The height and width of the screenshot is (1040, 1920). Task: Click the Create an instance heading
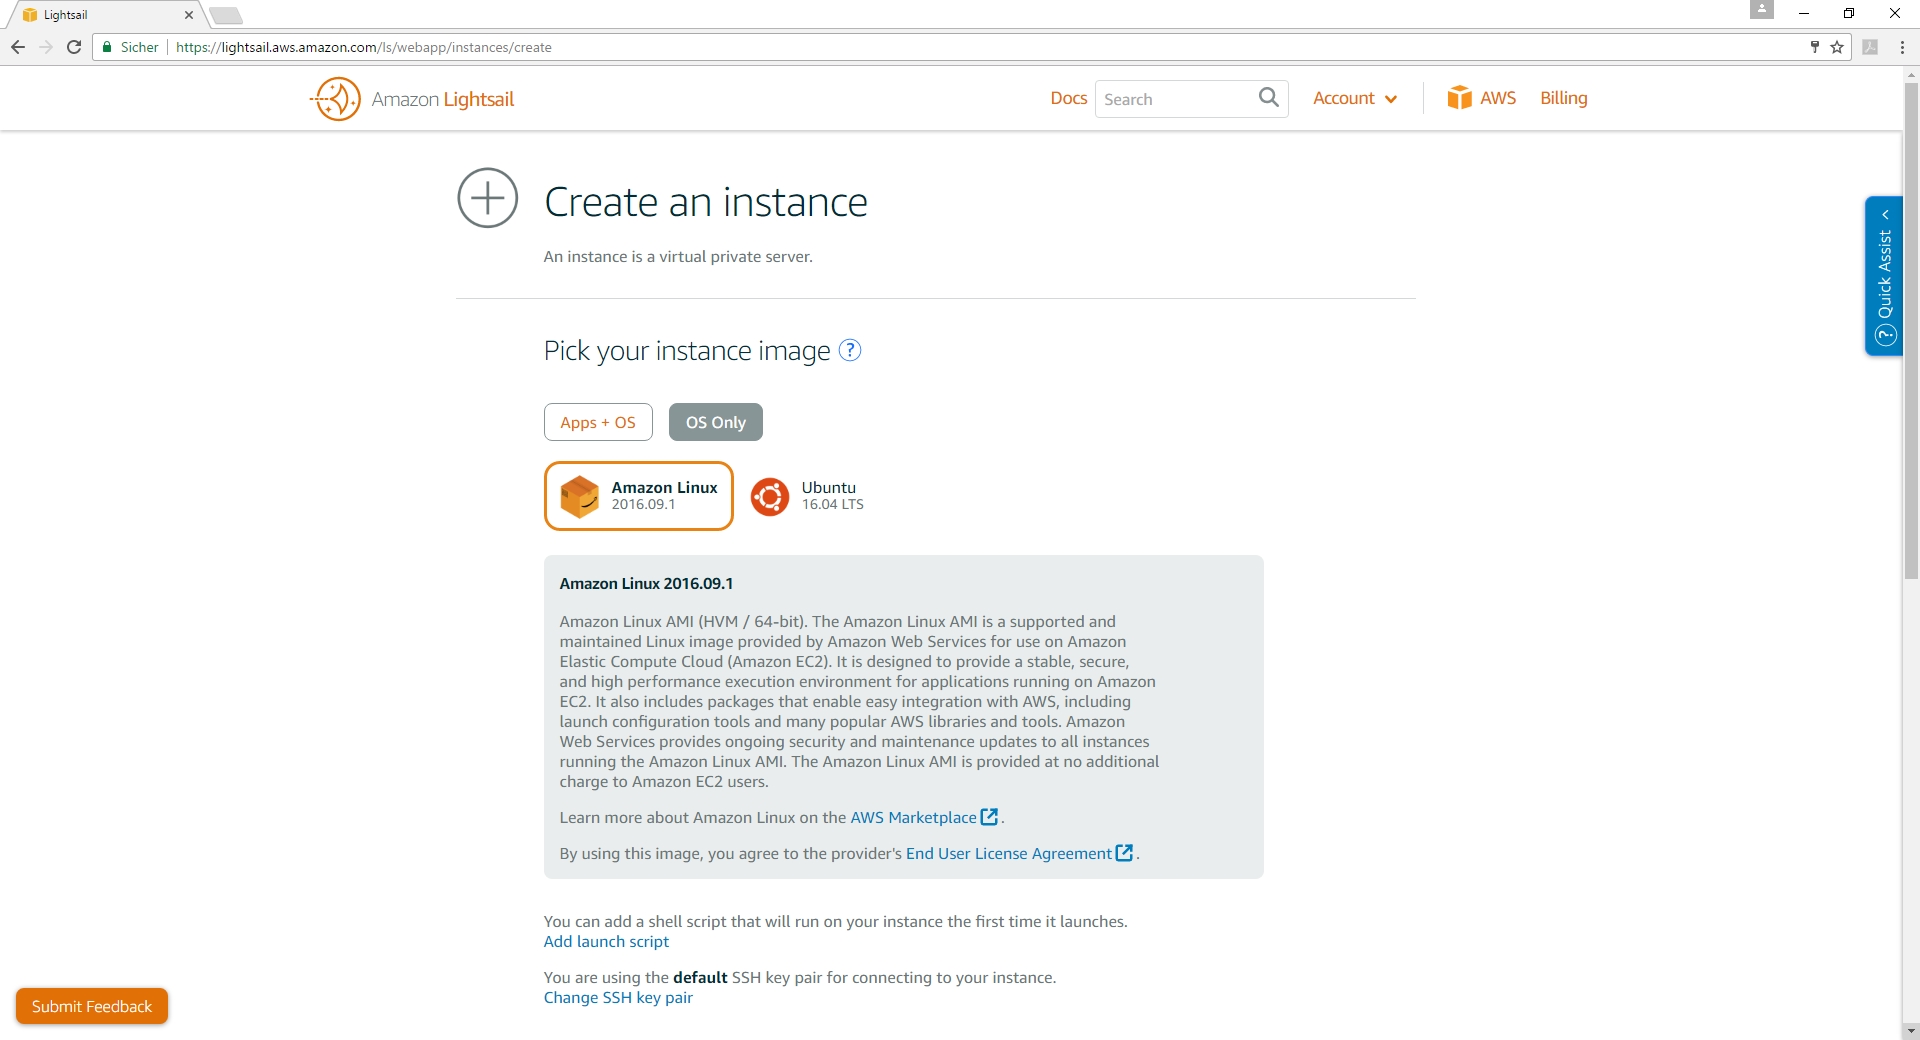click(x=706, y=202)
